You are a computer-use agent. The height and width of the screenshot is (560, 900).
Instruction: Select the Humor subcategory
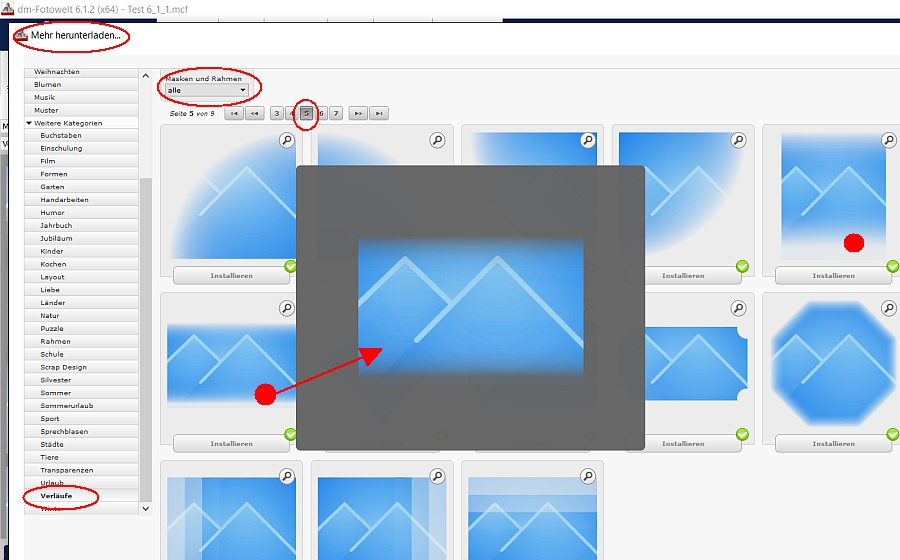coord(82,212)
